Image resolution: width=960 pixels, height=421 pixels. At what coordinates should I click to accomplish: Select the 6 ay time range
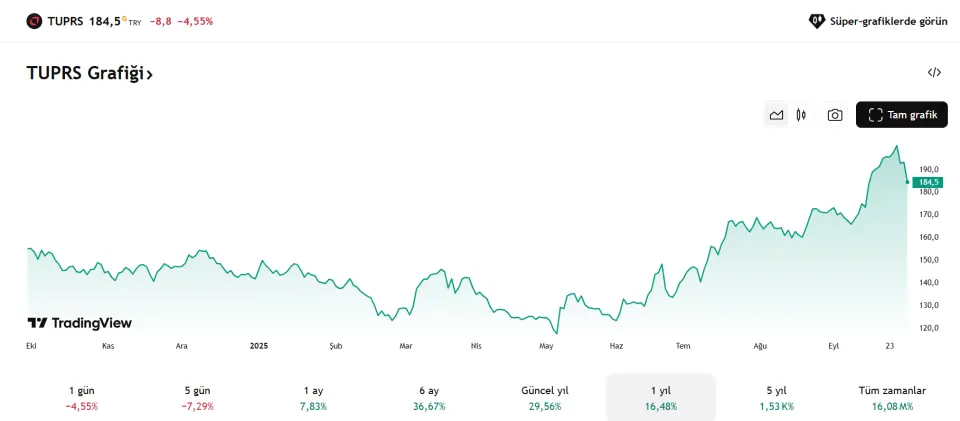tap(431, 398)
